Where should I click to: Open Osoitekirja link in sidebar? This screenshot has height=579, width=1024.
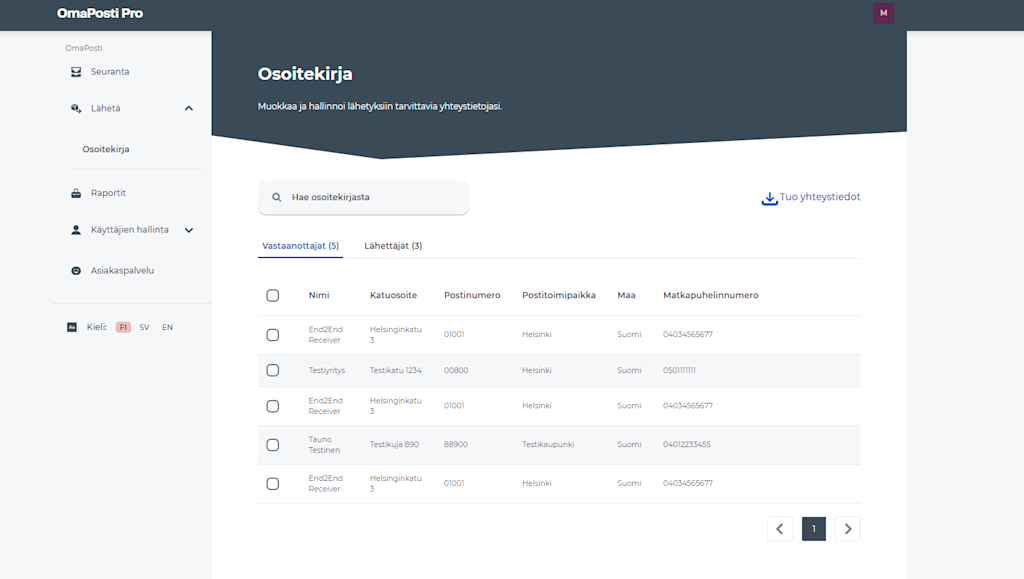(106, 149)
